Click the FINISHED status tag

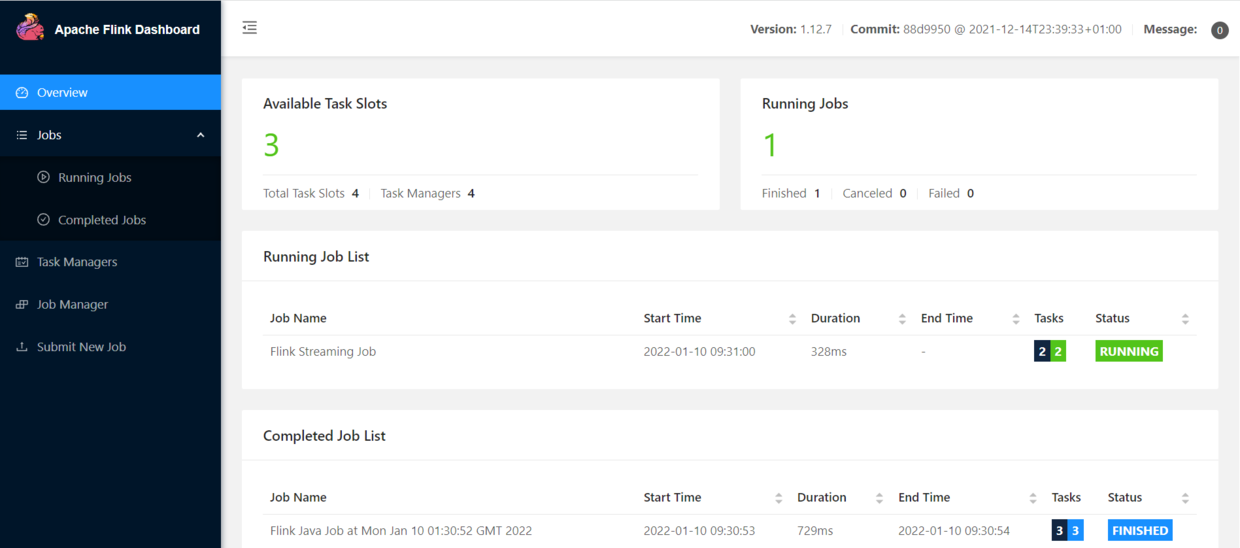(x=1140, y=531)
